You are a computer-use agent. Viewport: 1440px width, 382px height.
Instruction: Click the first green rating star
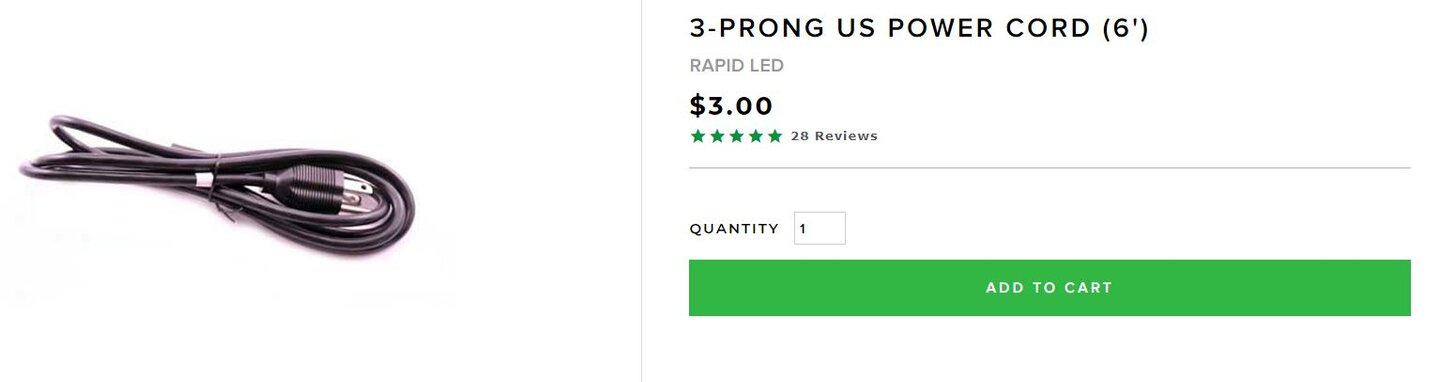[698, 136]
